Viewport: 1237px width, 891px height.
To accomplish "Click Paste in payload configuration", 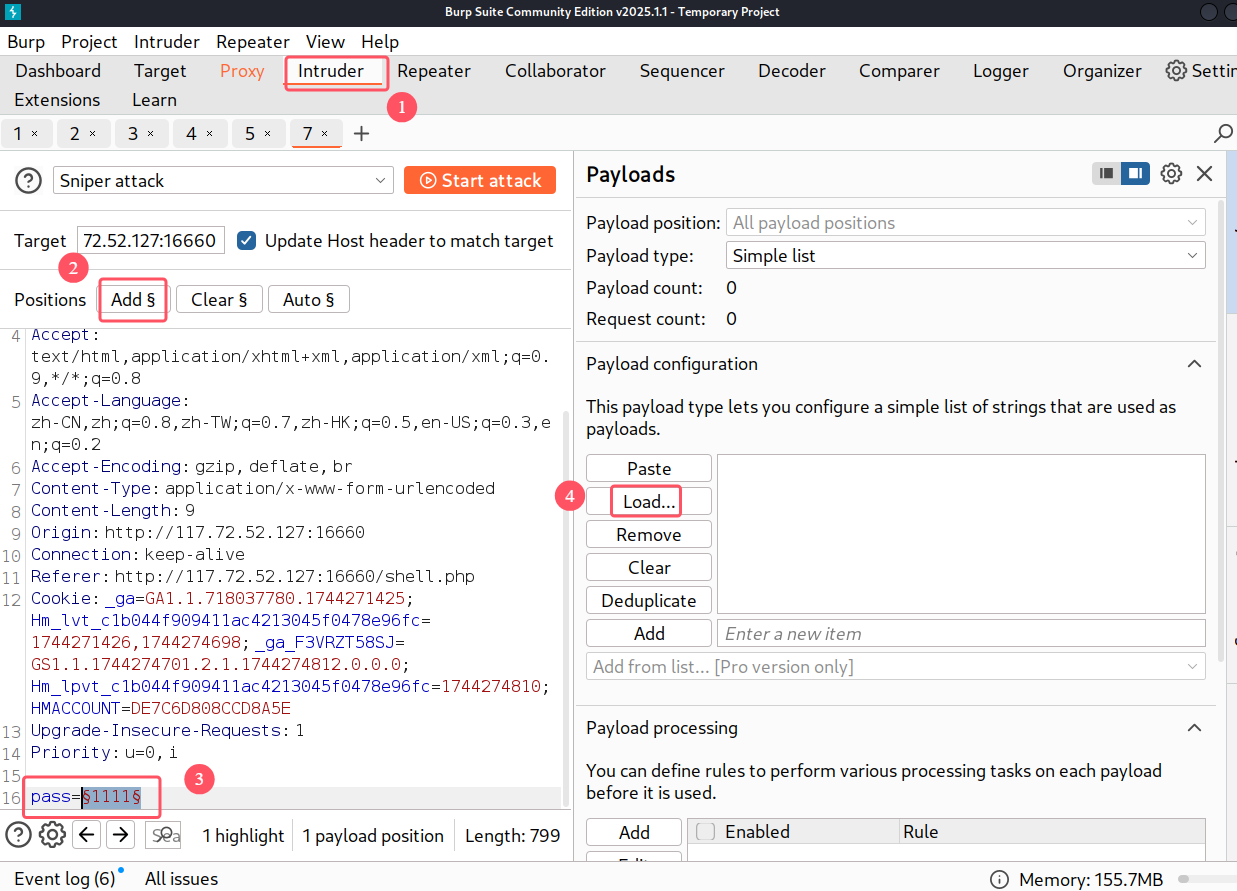I will 649,469.
